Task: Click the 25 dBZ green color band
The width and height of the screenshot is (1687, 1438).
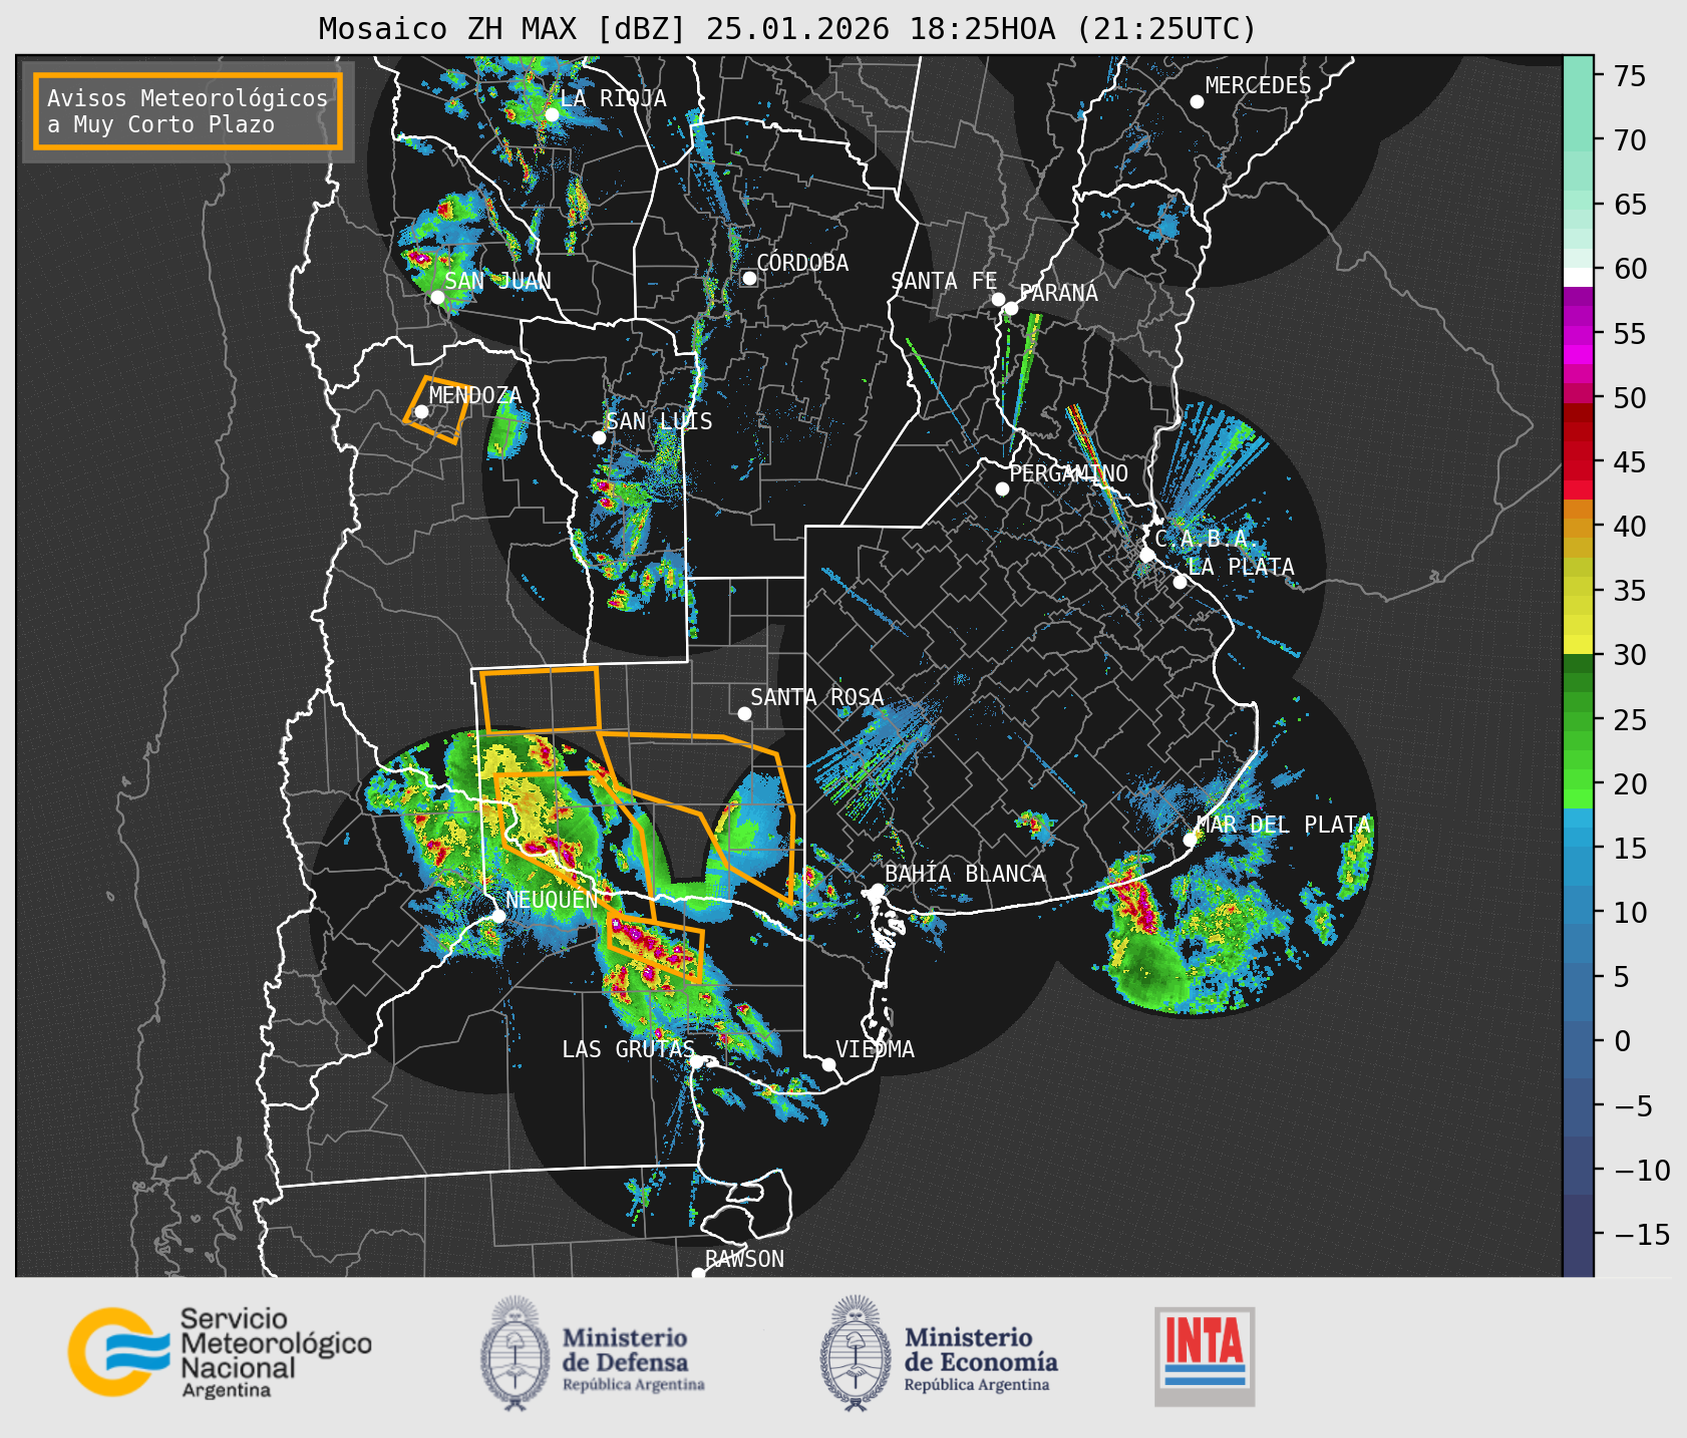Action: (x=1577, y=719)
